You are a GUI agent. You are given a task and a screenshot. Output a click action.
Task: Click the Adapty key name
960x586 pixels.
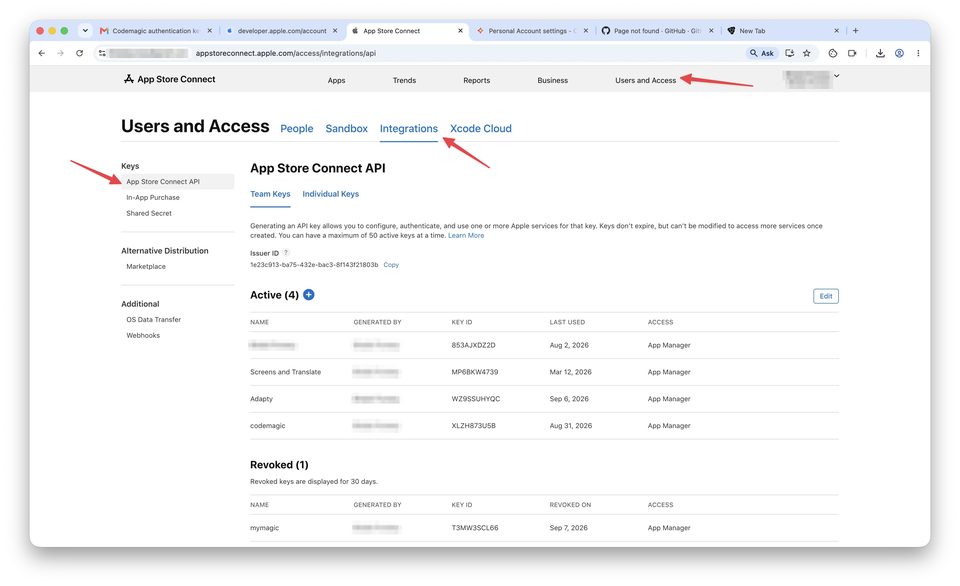tap(261, 399)
